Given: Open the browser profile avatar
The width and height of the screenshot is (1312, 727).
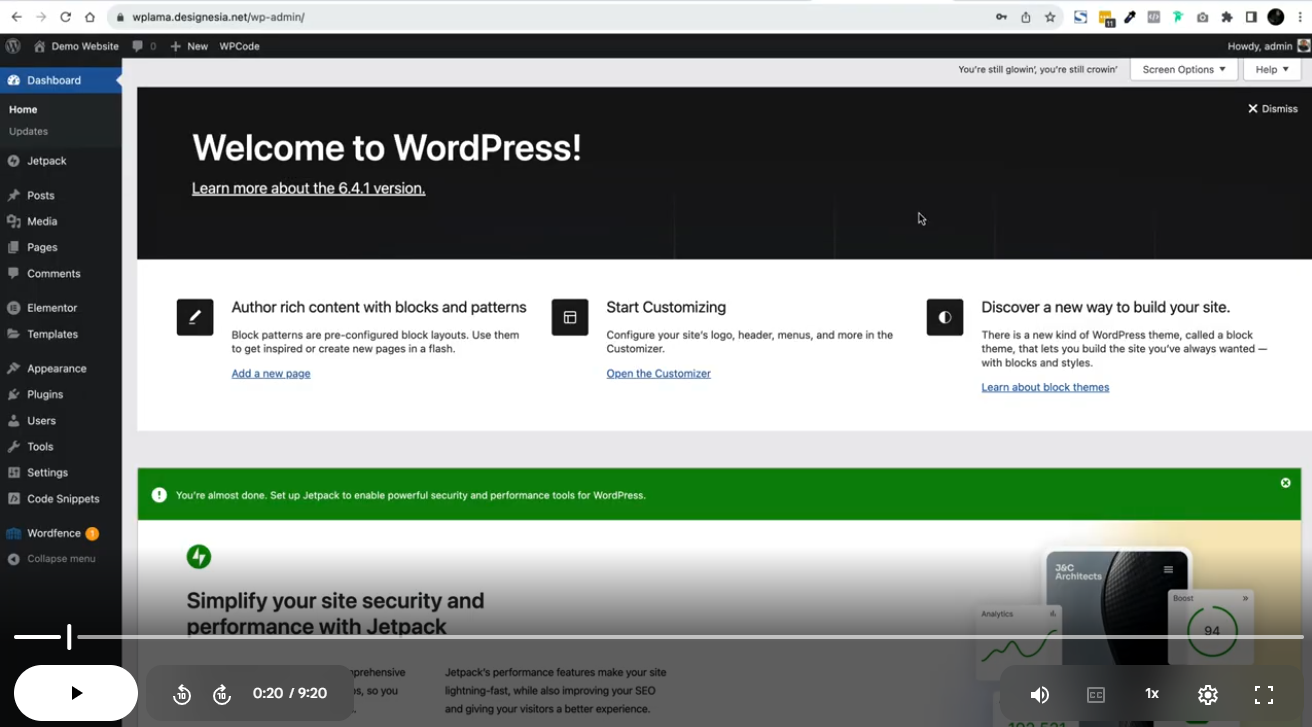Looking at the screenshot, I should pos(1276,17).
